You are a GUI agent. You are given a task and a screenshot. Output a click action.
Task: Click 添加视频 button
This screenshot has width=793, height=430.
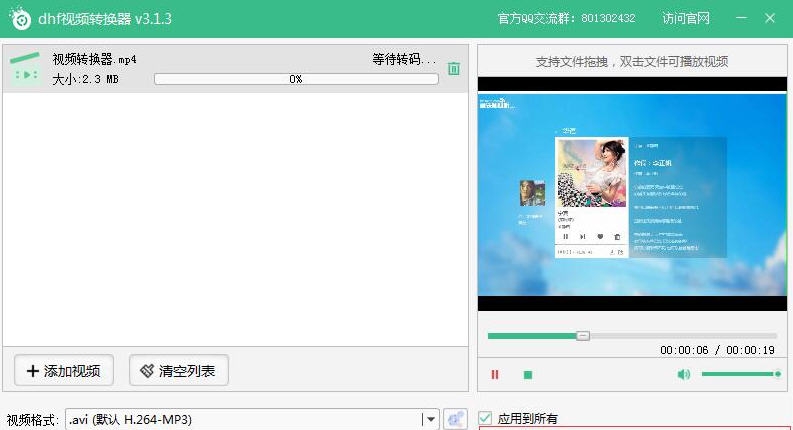click(x=64, y=371)
